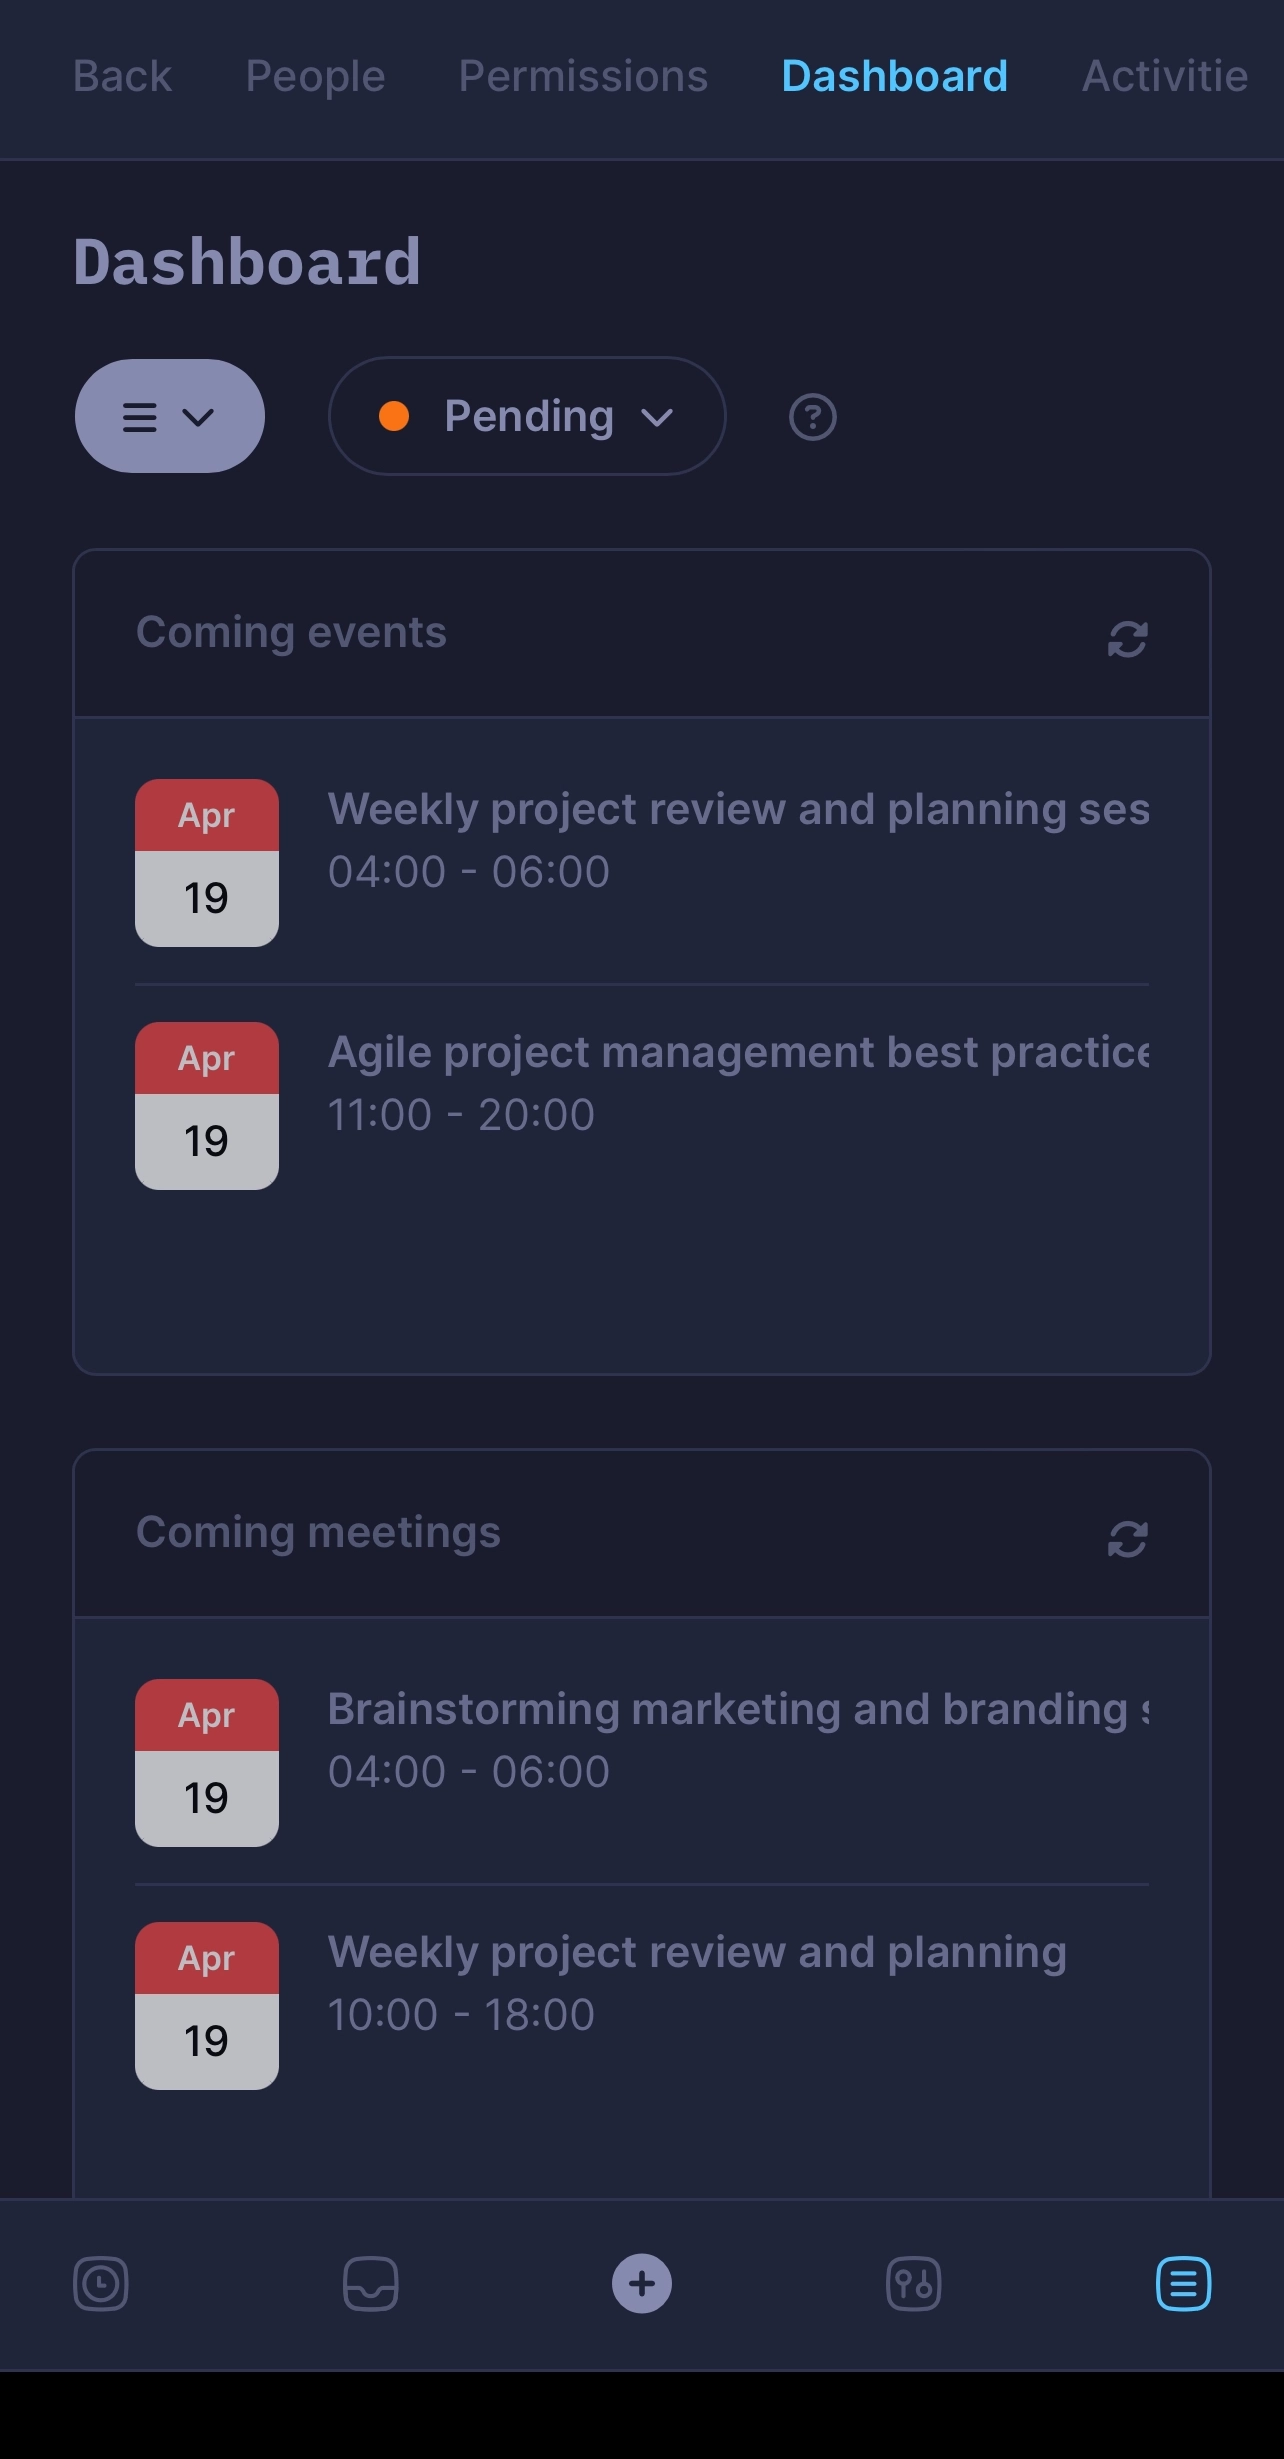Open the inbox tray icon in bottom bar

click(371, 2284)
